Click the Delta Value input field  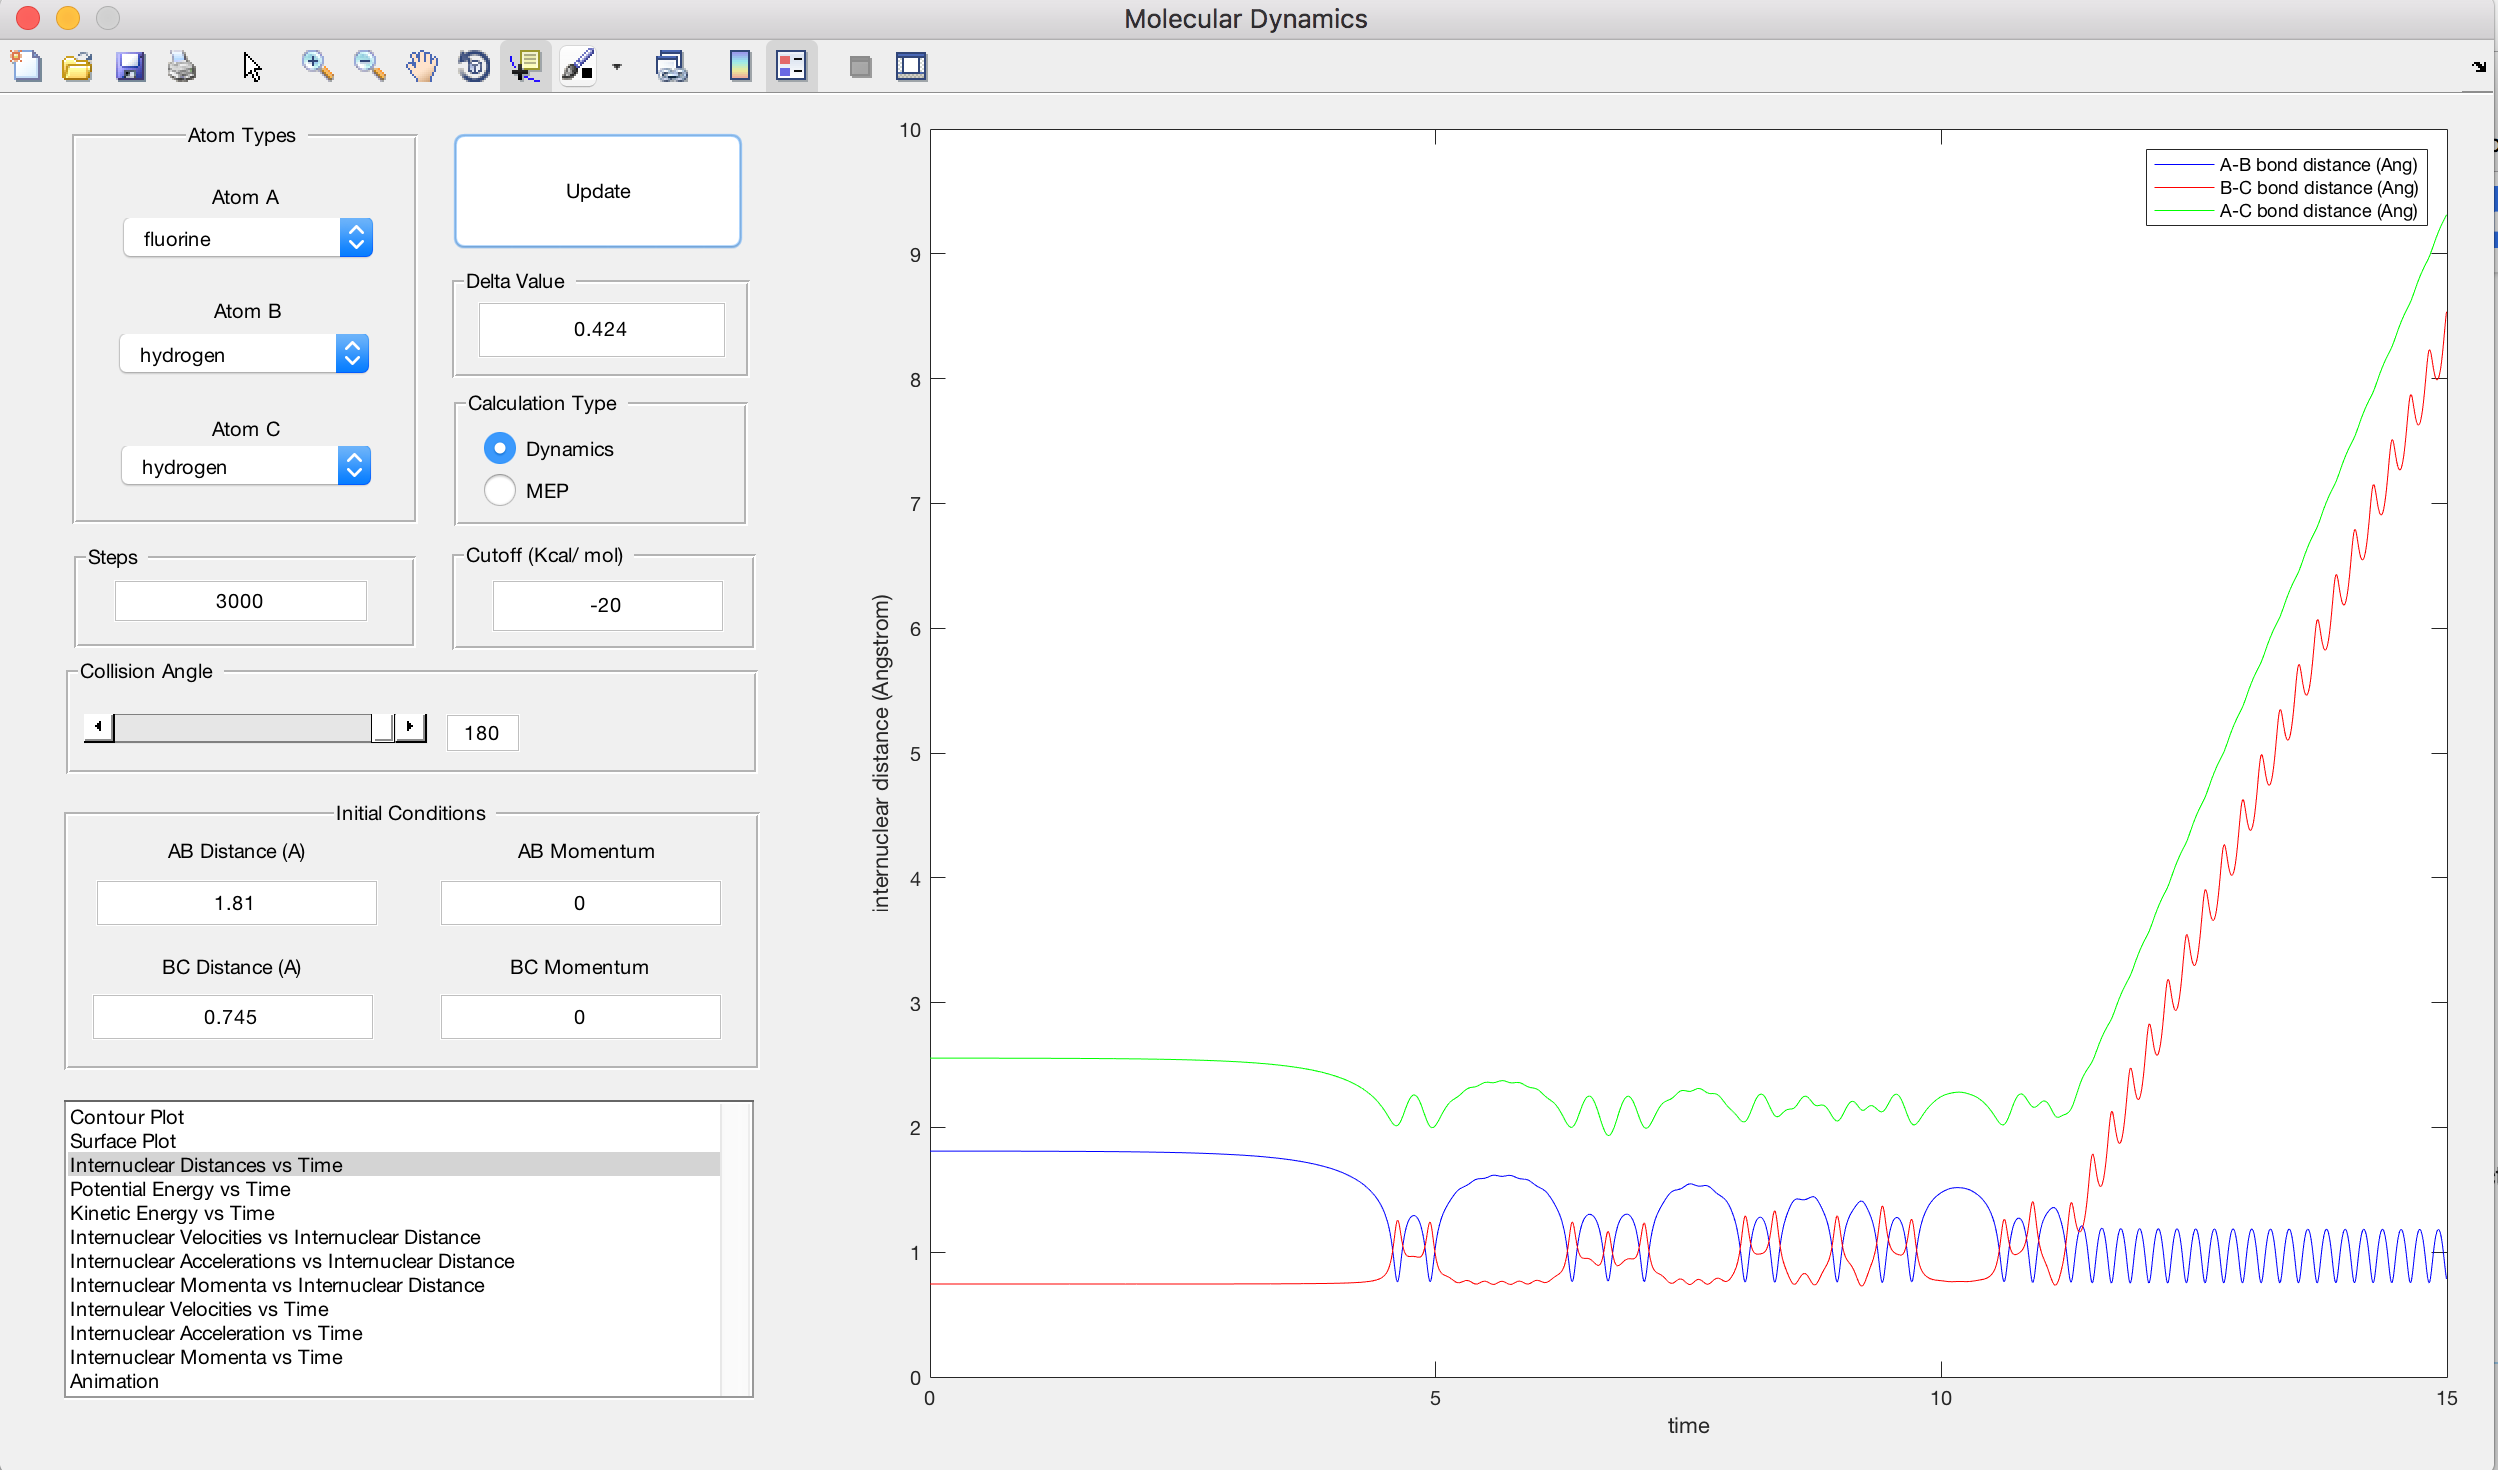click(601, 329)
